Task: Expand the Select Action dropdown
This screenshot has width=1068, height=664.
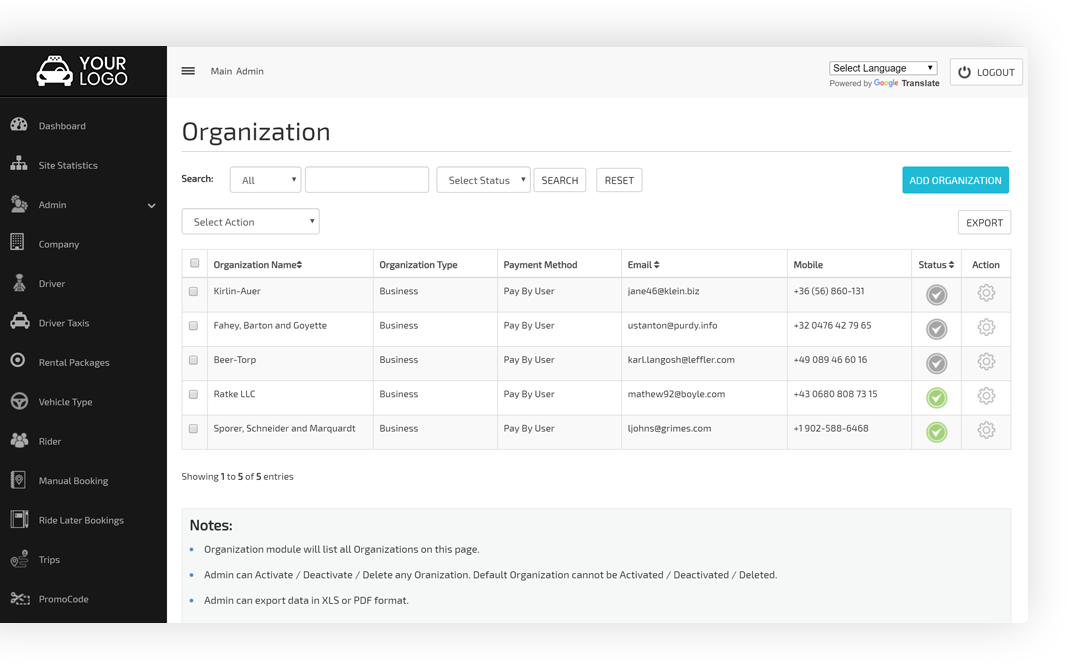Action: [x=250, y=220]
